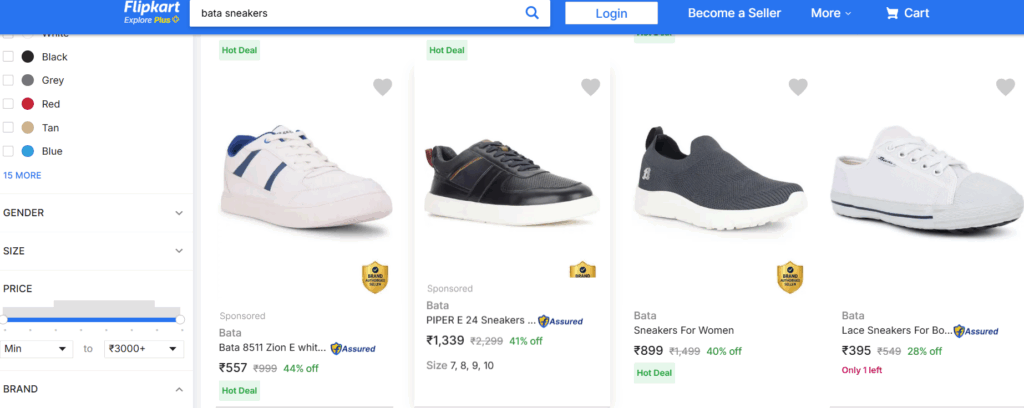Open the ₹3000+ max price dropdown
The height and width of the screenshot is (408, 1024).
(144, 349)
